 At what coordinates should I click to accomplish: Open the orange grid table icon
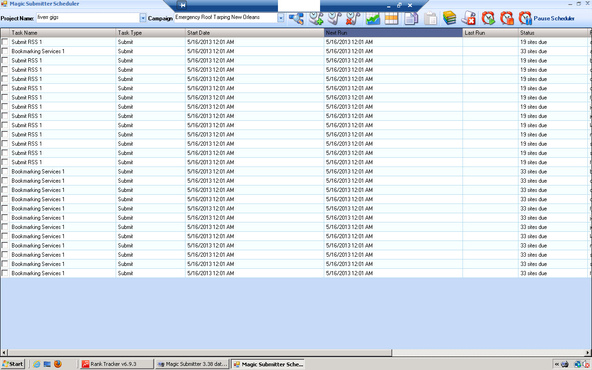[392, 18]
